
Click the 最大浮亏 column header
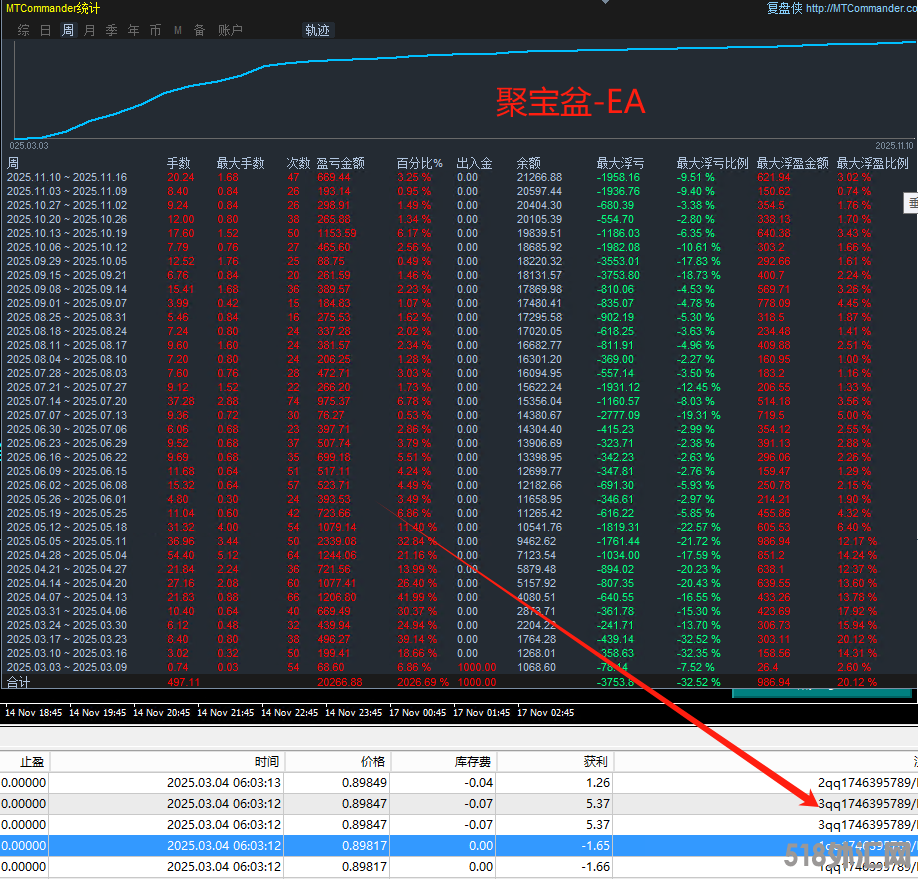click(x=620, y=163)
